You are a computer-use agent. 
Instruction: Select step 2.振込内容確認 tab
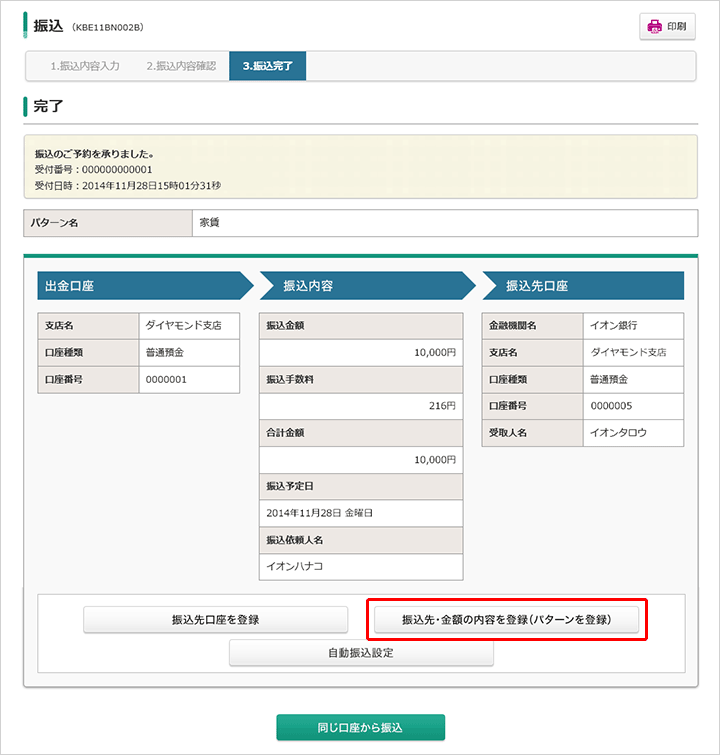pyautogui.click(x=181, y=66)
